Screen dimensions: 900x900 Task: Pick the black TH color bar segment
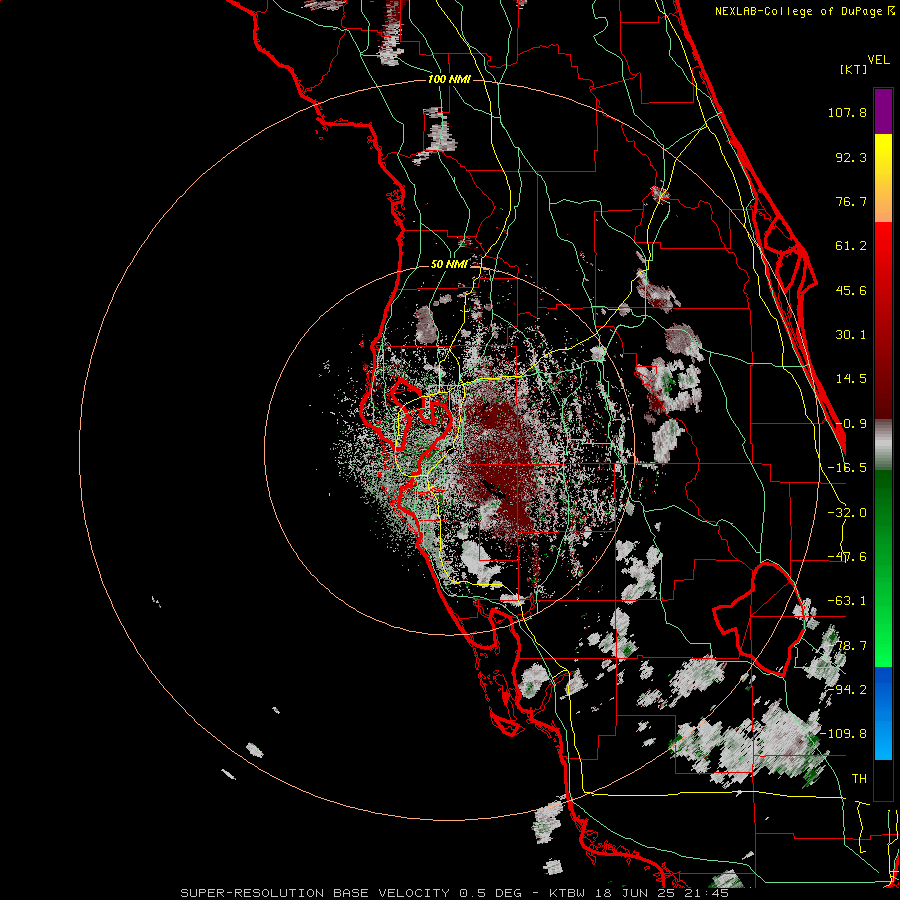(883, 779)
